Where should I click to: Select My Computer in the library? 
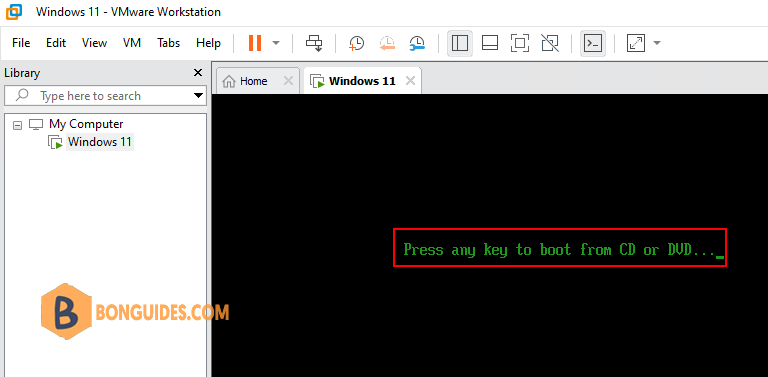click(86, 124)
